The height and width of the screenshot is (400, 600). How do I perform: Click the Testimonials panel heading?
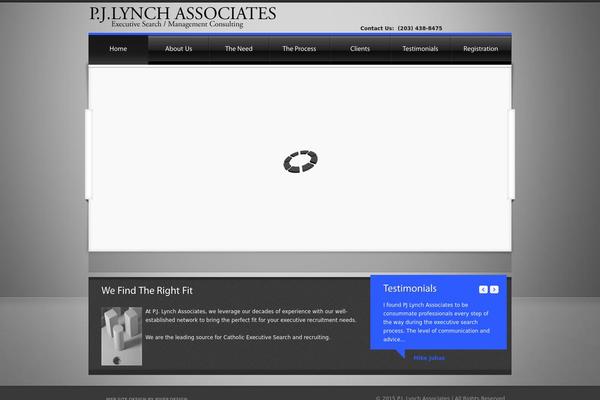[x=410, y=289]
